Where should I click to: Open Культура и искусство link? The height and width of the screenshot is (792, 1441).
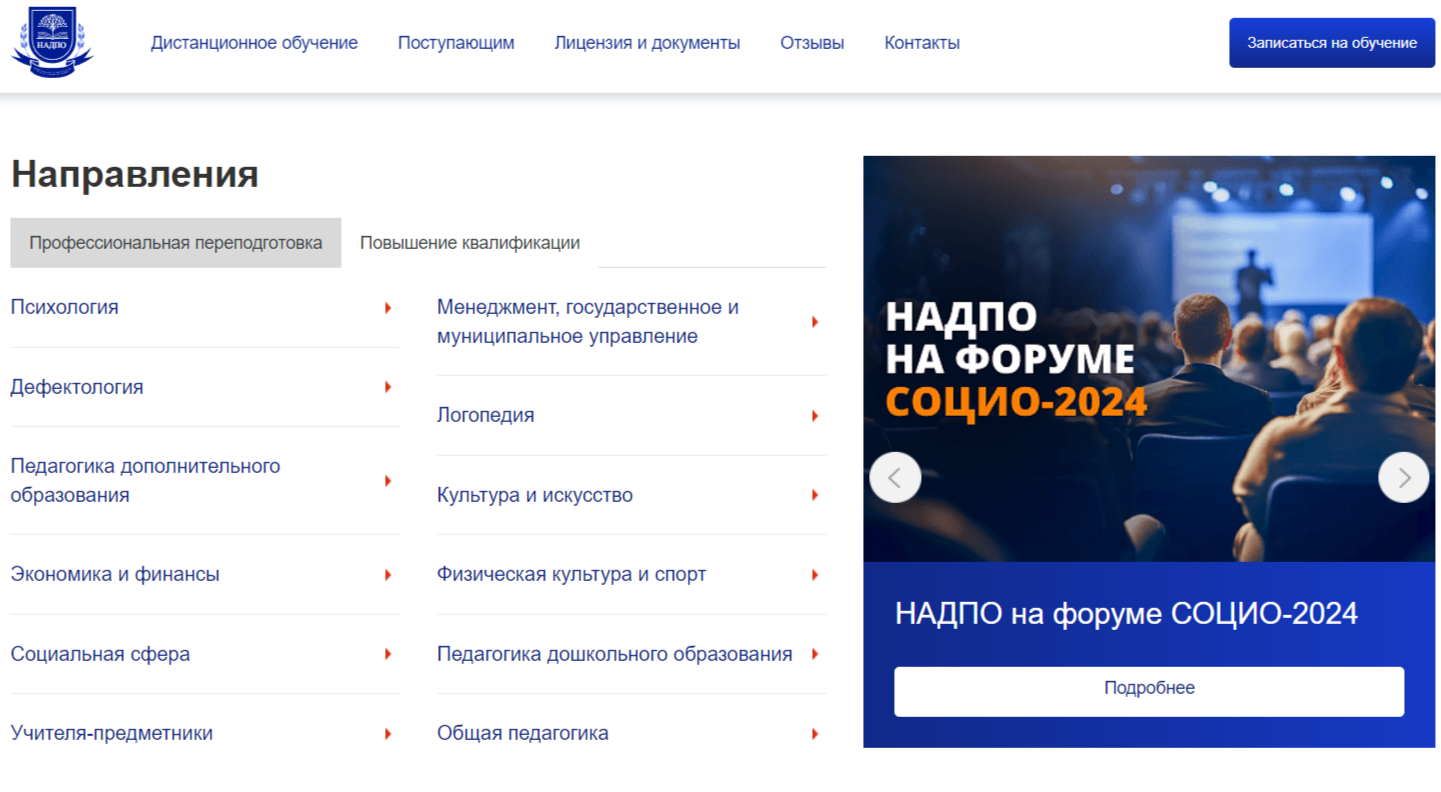tap(535, 495)
